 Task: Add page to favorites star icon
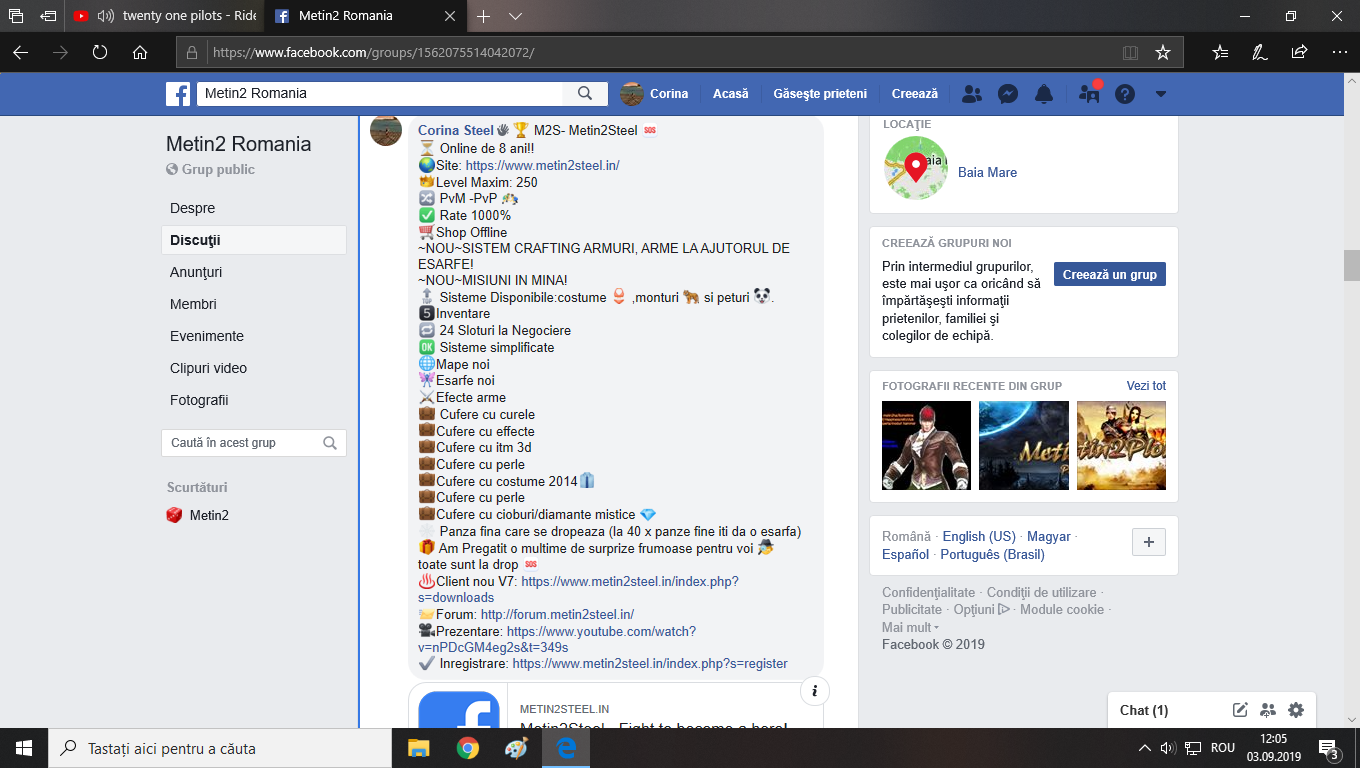[1162, 52]
